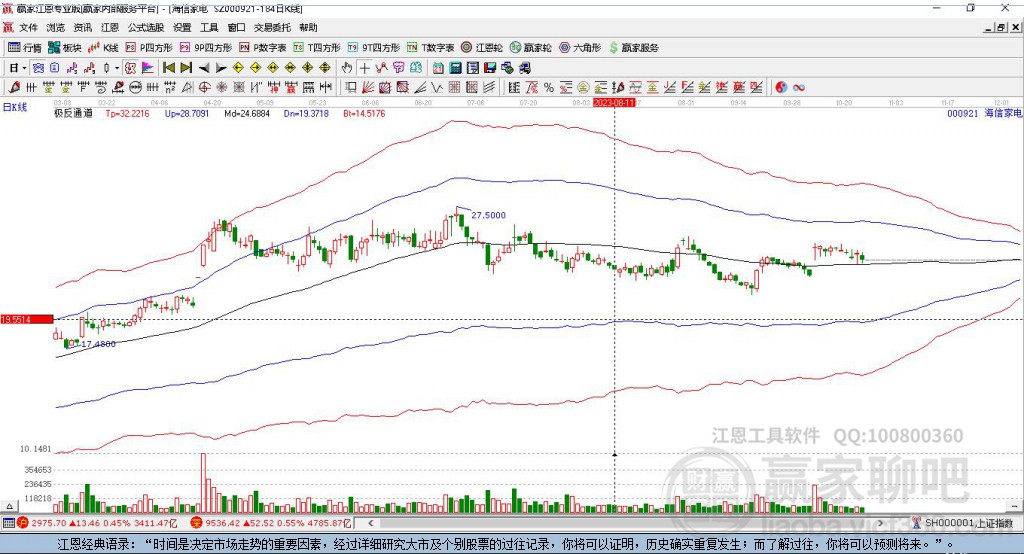Screen dimensions: 1024x554
Task: Expand the candlestick style dropdown arrow
Action: pyautogui.click(x=117, y=68)
